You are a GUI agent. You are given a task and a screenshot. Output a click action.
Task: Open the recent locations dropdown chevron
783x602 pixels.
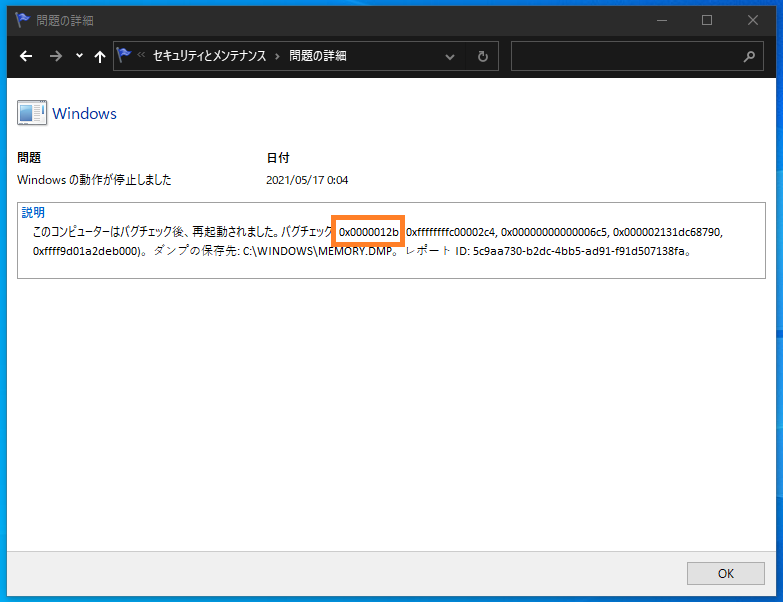tap(79, 56)
